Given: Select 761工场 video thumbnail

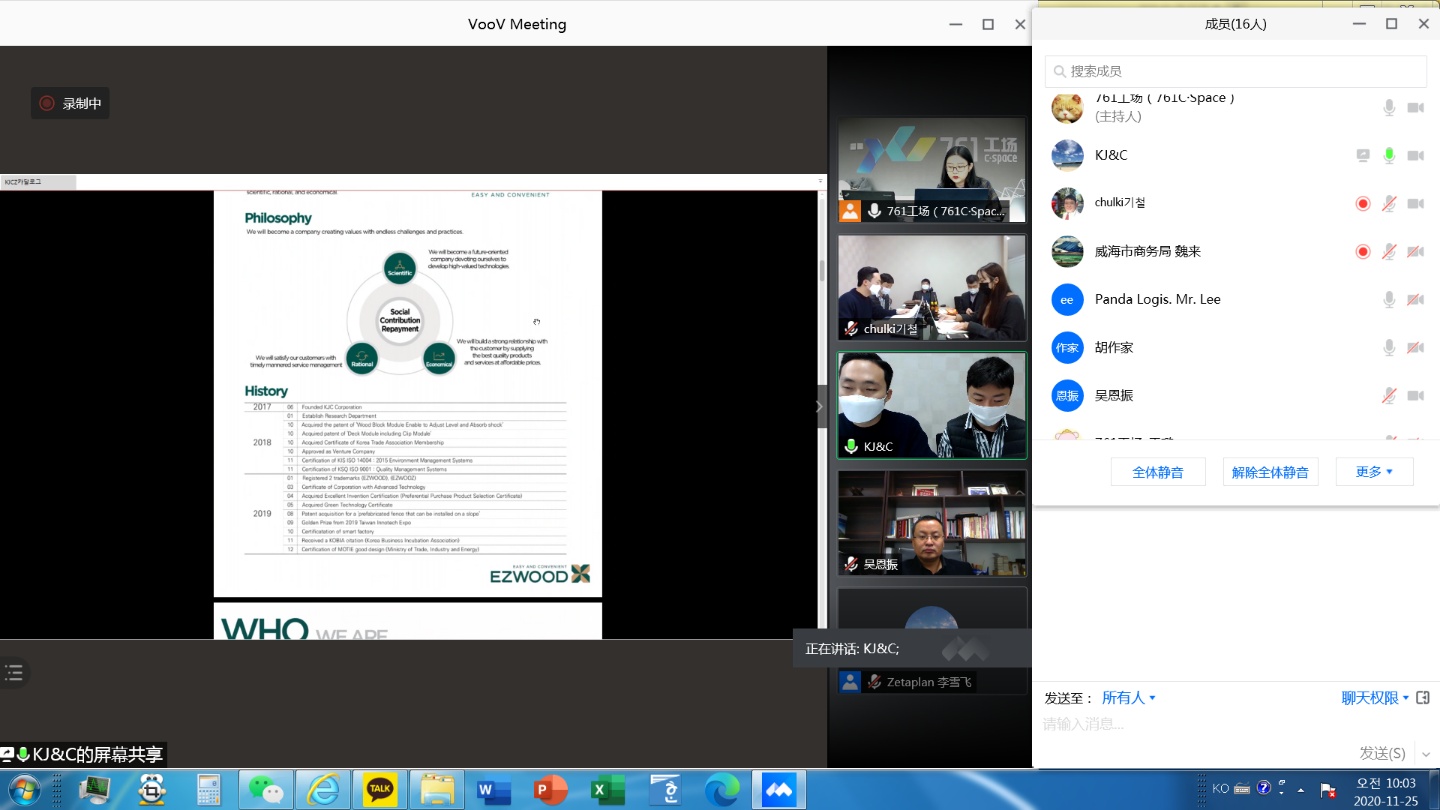Looking at the screenshot, I should (x=932, y=170).
